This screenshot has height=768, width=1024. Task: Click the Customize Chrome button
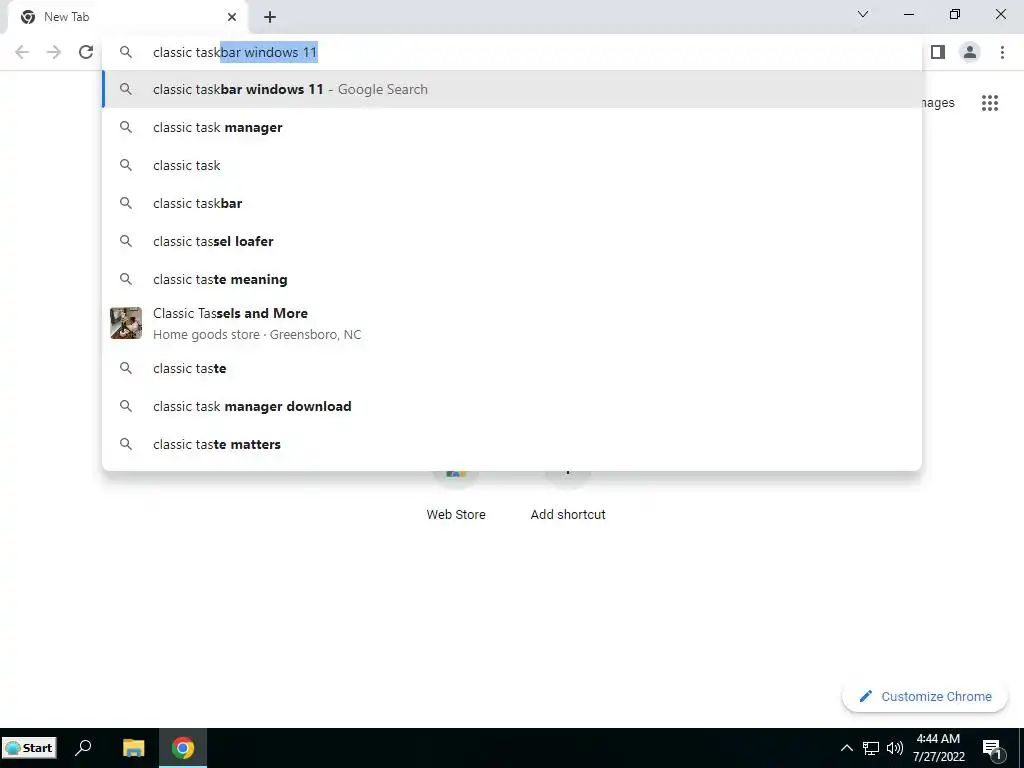(925, 696)
